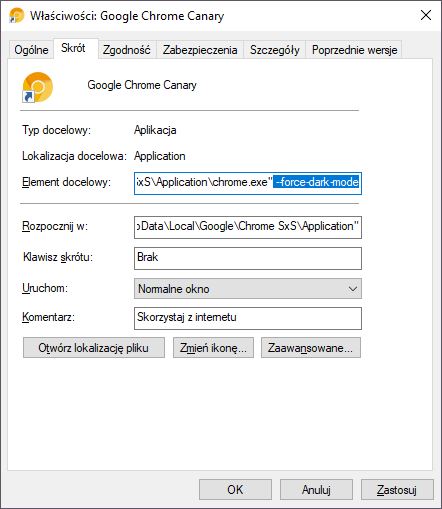Image resolution: width=442 pixels, height=509 pixels.
Task: Click the Typ docelowy label
Action: (56, 130)
